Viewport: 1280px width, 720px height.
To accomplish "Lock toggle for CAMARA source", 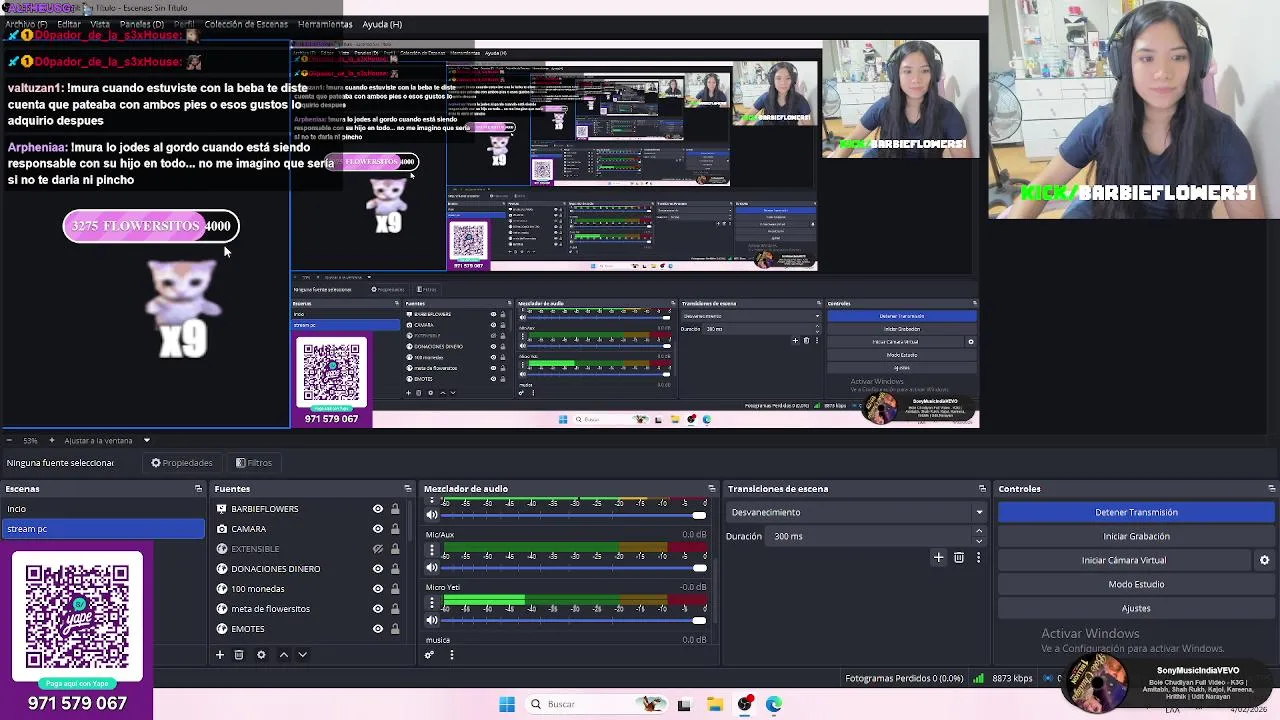I will (395, 529).
